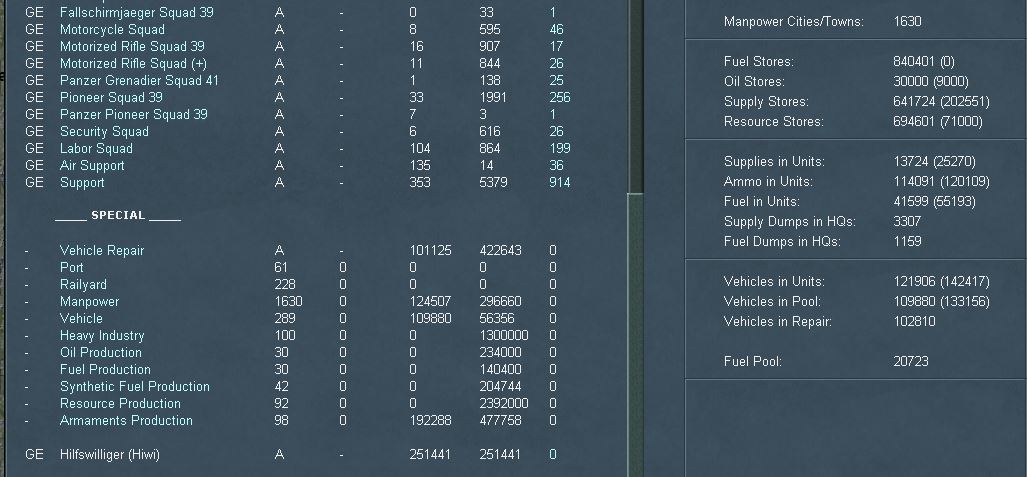Click the Port row label
The width and height of the screenshot is (1027, 477).
click(x=71, y=267)
